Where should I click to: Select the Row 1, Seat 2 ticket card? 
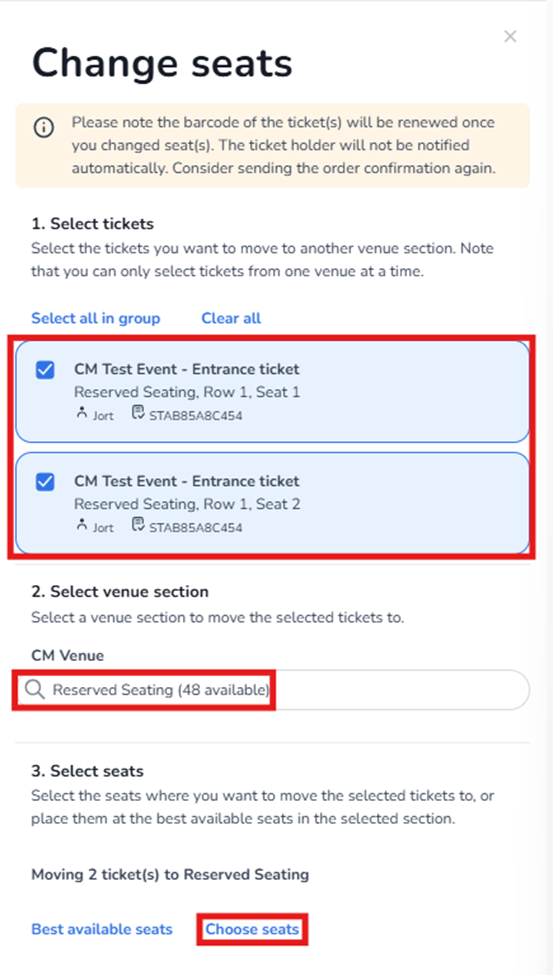point(272,503)
